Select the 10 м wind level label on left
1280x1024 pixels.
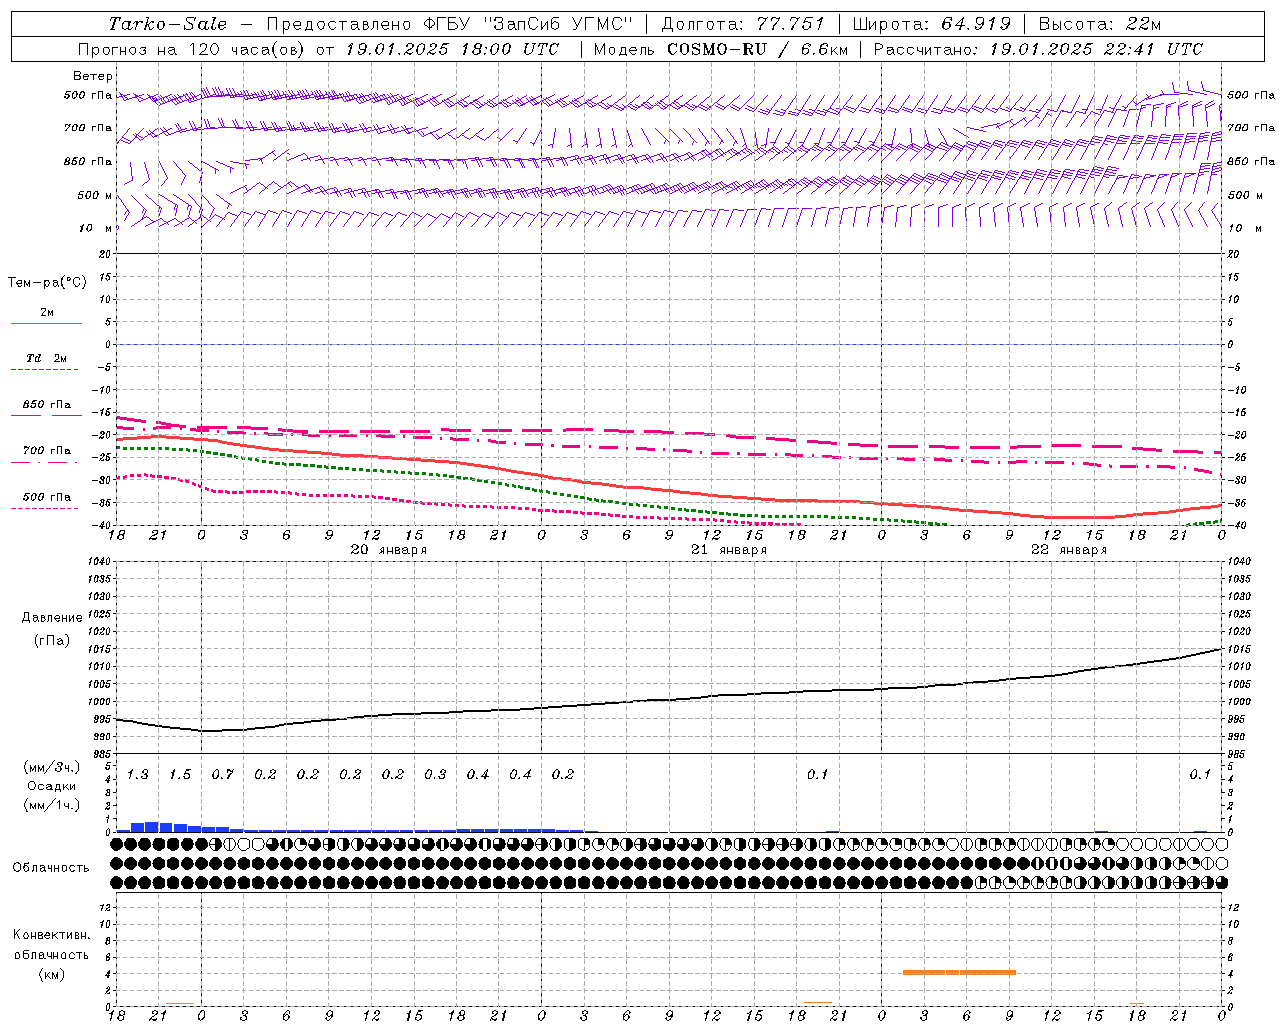click(96, 228)
